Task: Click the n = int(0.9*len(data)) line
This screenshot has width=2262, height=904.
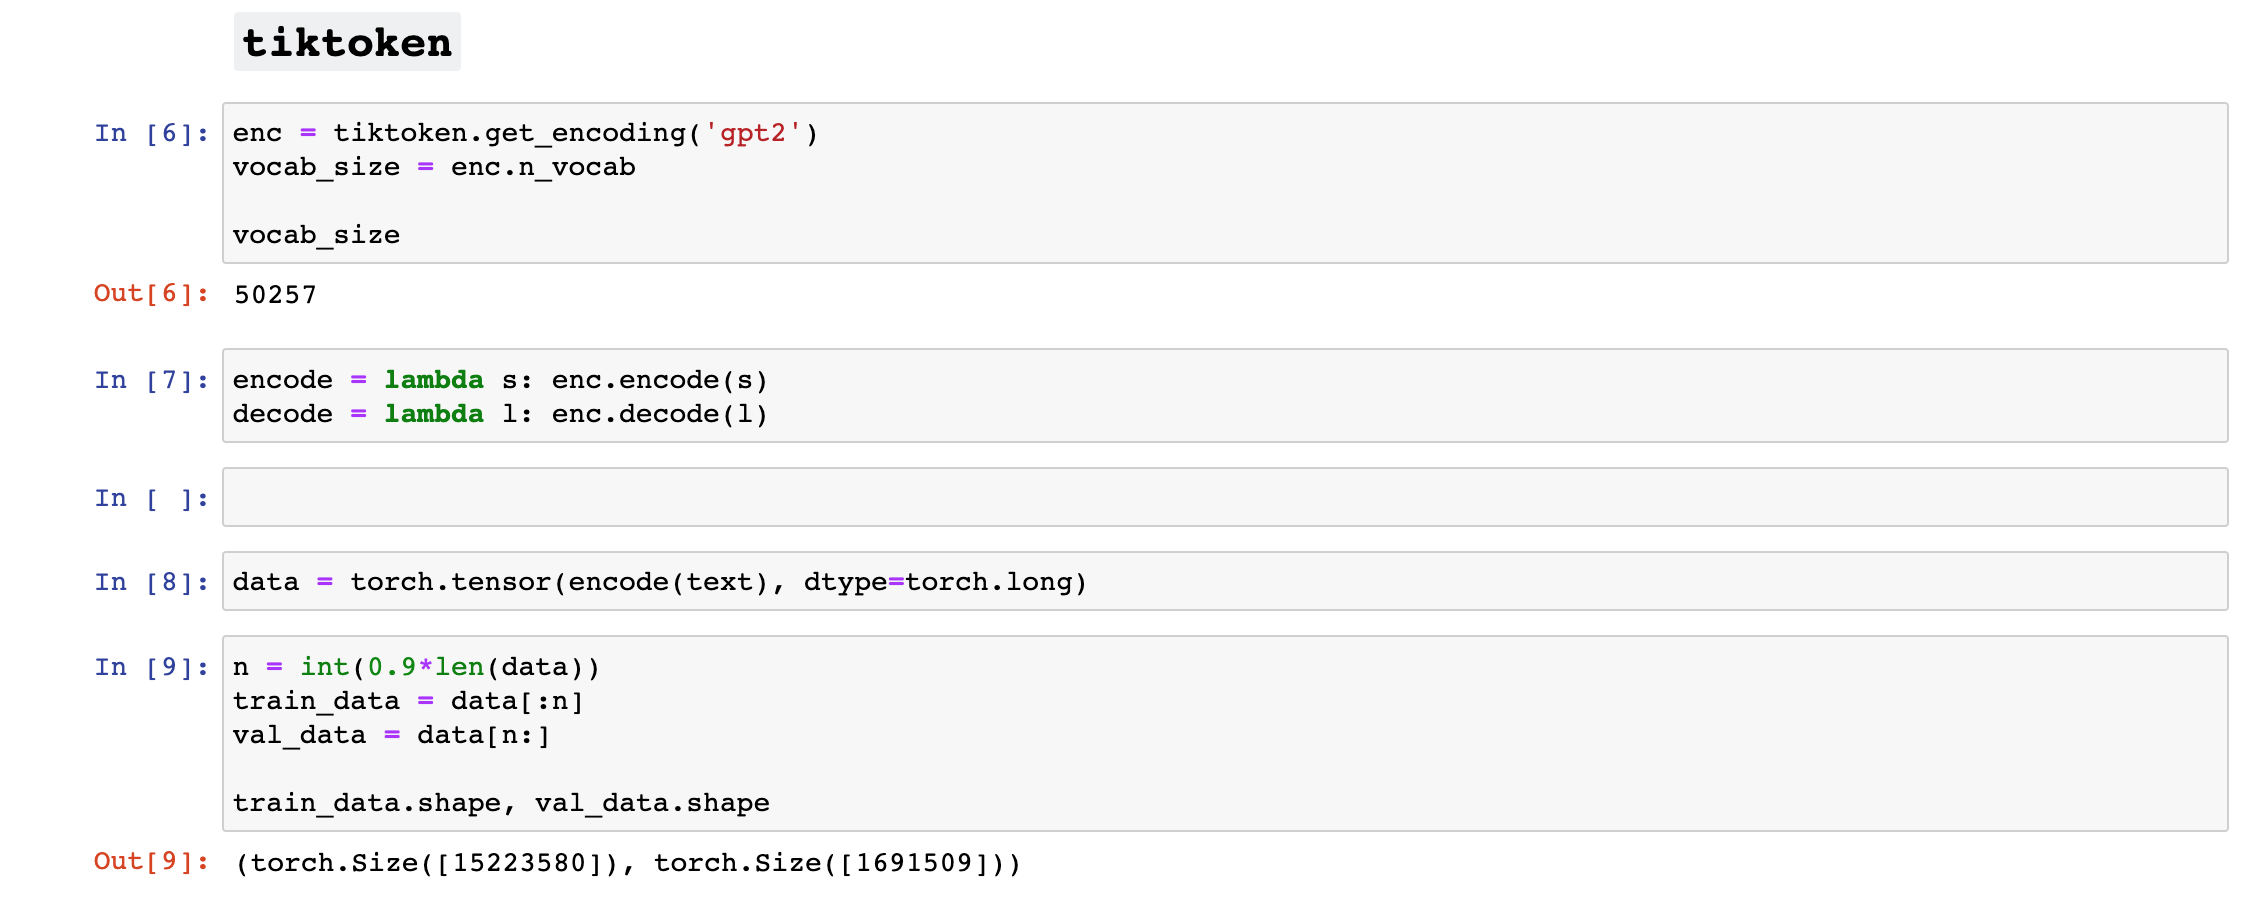Action: point(416,667)
